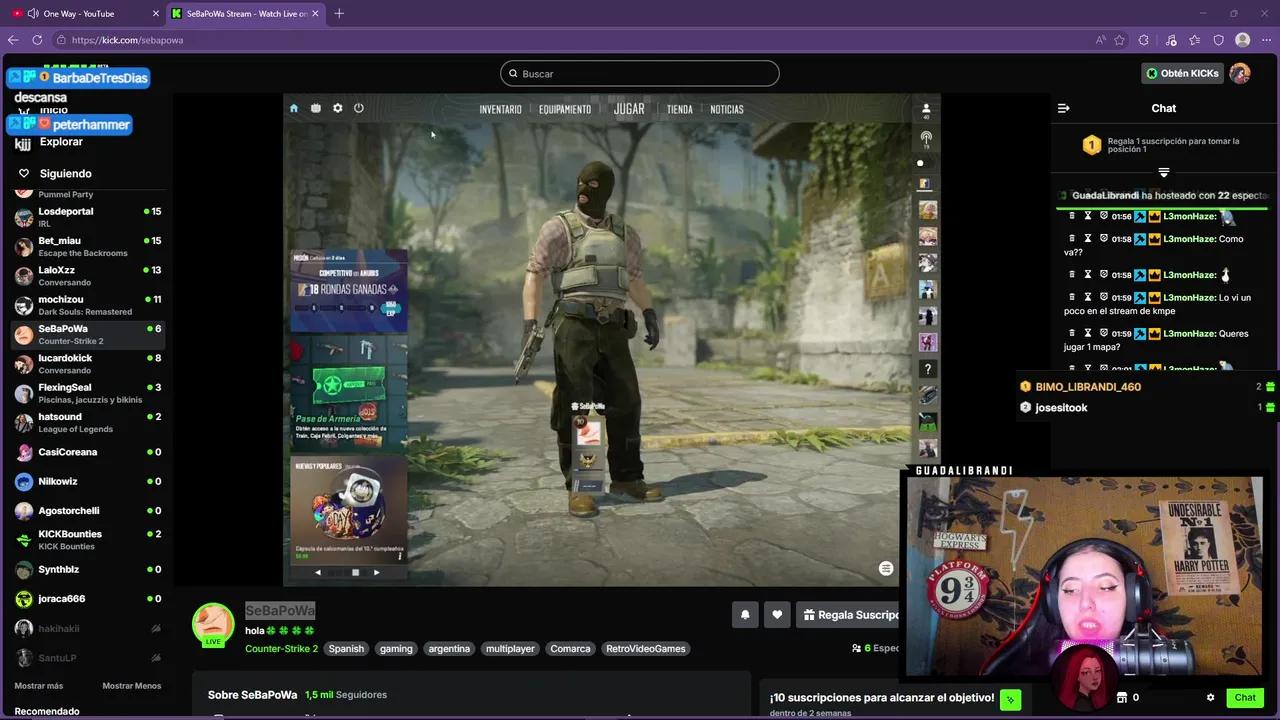Open LaloXzz channel in sidebar
The image size is (1280, 720).
[88, 276]
